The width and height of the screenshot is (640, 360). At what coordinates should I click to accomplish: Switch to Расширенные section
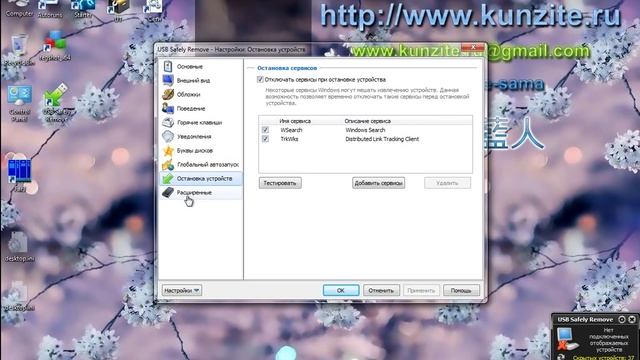tap(194, 192)
